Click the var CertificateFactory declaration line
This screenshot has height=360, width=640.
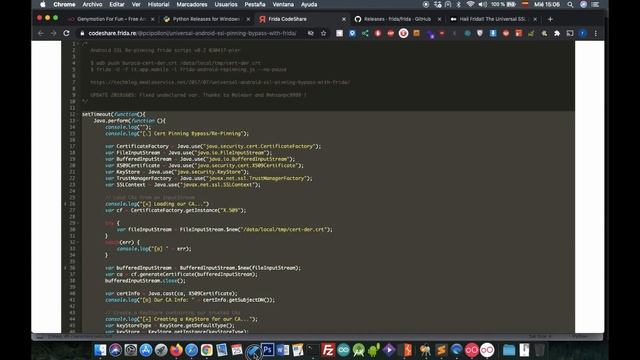pos(213,146)
